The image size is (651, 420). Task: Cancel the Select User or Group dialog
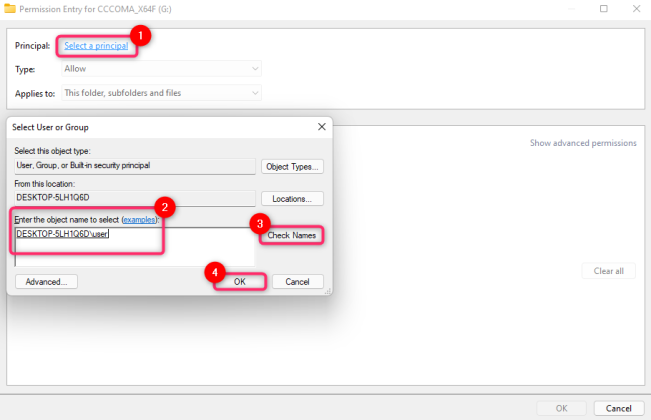pyautogui.click(x=298, y=282)
